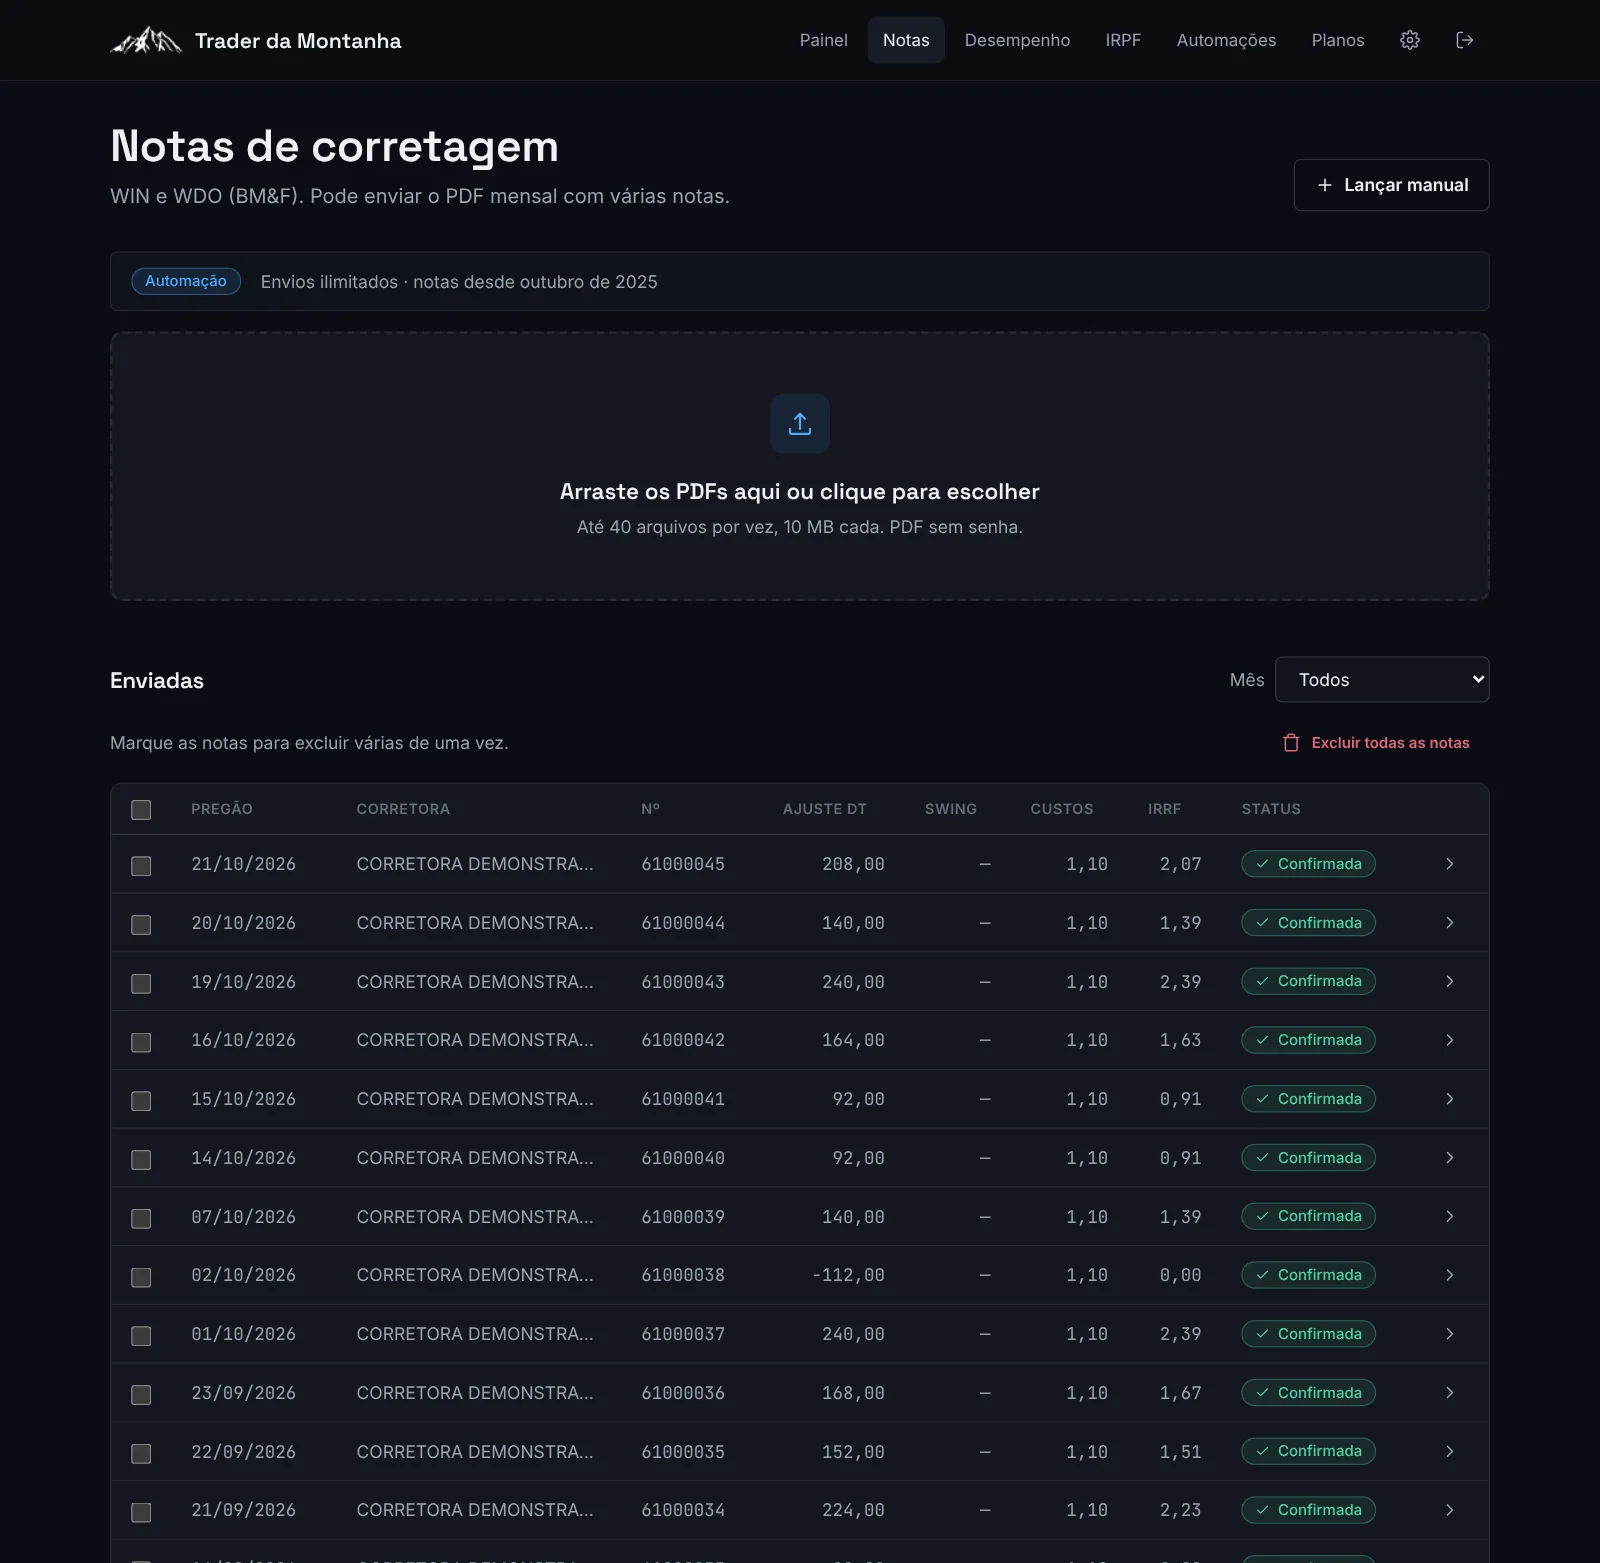Check the box for 01/10/2026 note
The image size is (1600, 1563).
coord(141,1336)
